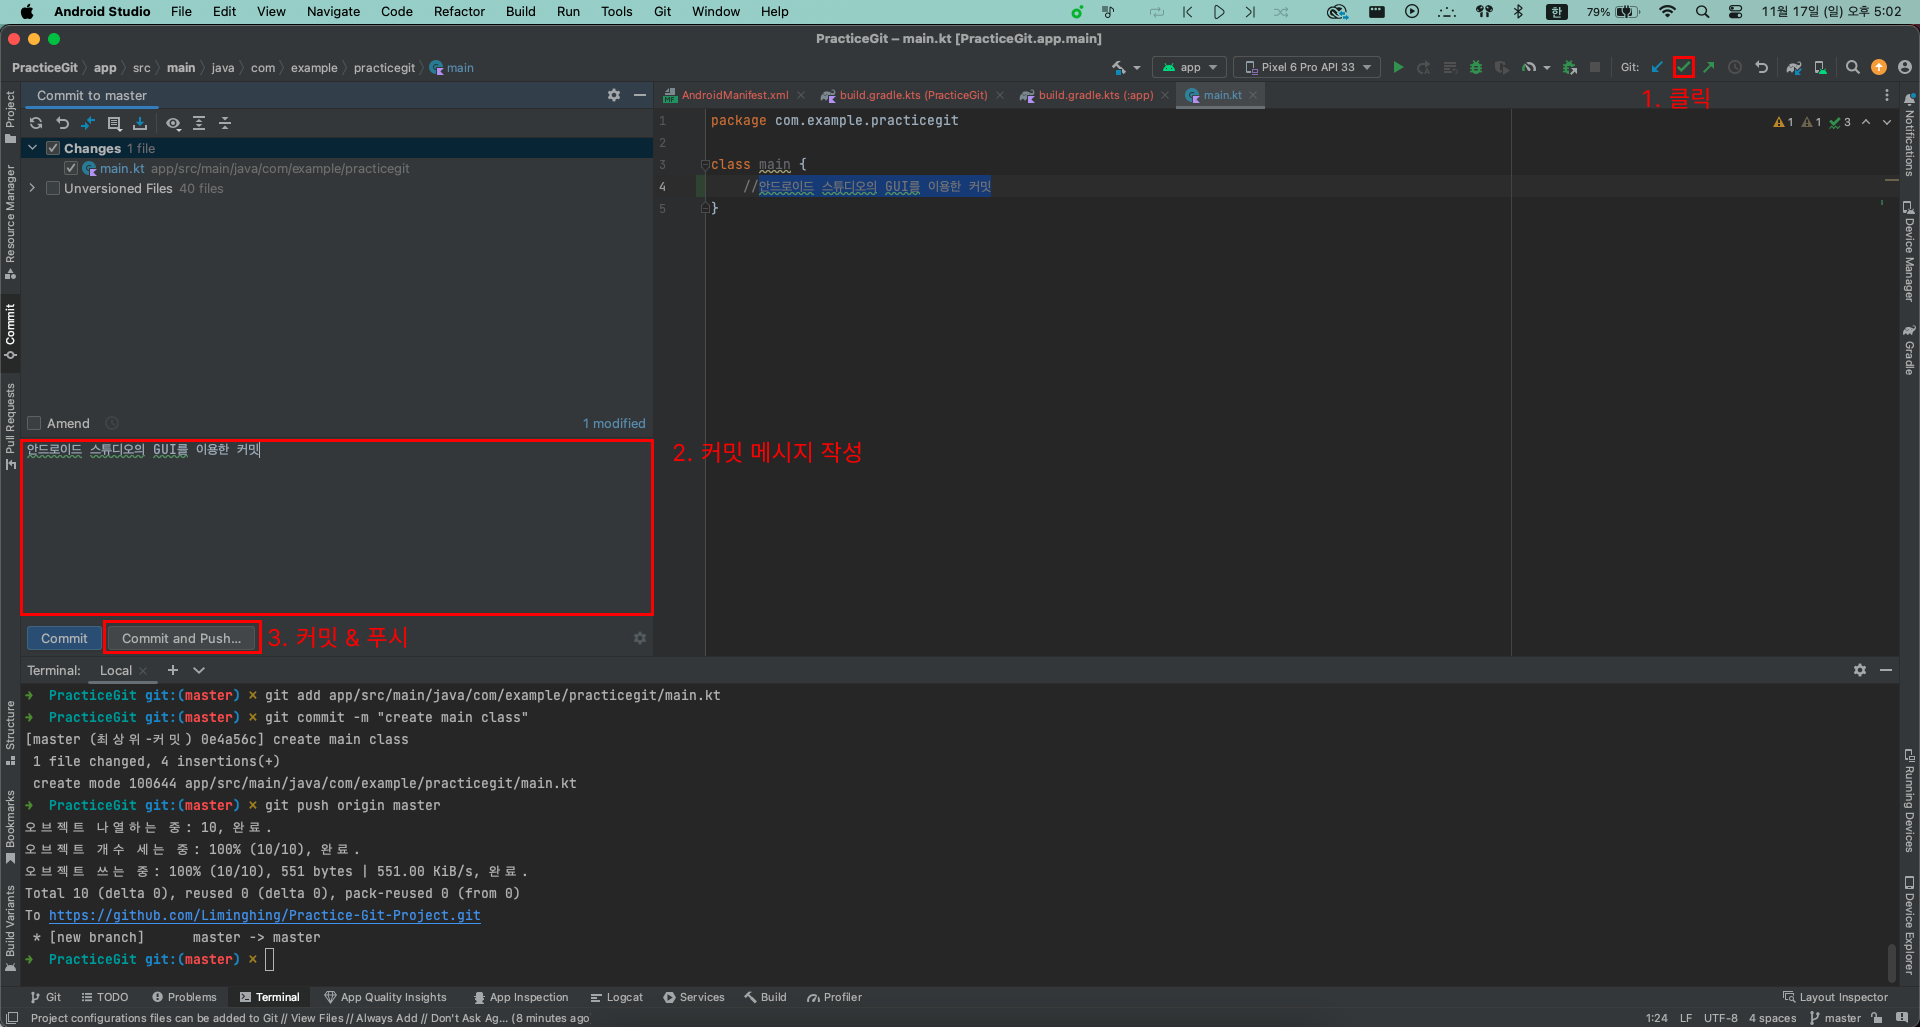Click the Shelve changes download icon
1920x1027 pixels.
(x=140, y=123)
